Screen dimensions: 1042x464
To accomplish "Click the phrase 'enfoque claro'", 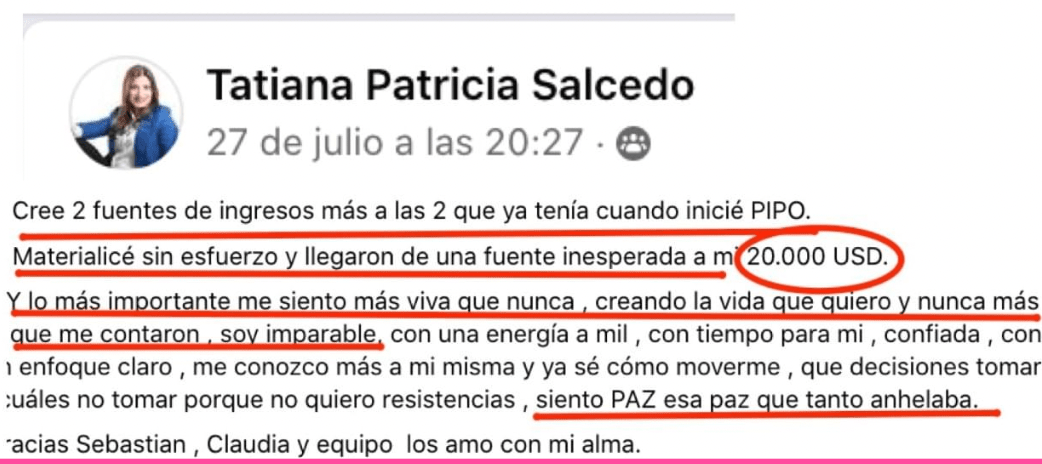I will point(68,368).
